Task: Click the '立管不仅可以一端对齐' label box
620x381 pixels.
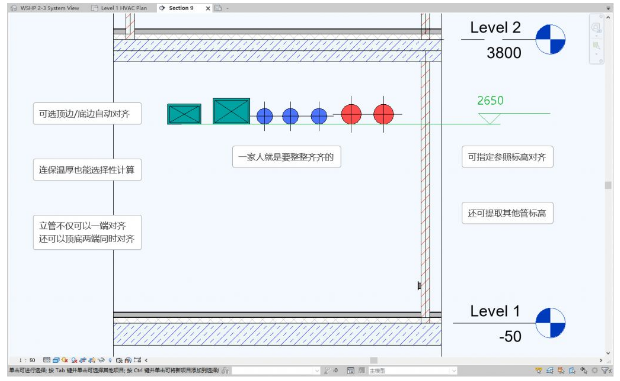Action: coord(87,232)
